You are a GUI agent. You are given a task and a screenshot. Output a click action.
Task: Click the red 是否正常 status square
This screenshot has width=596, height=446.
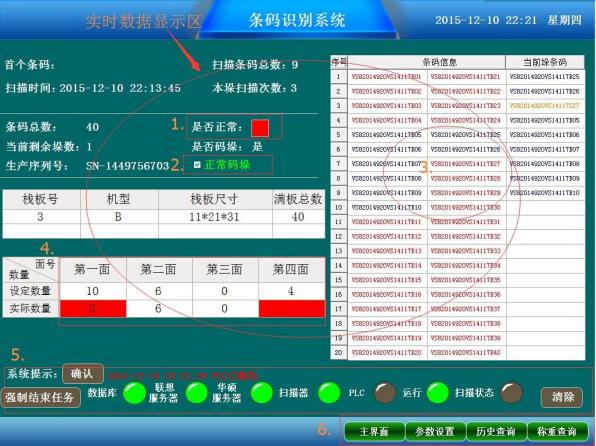[x=260, y=128]
